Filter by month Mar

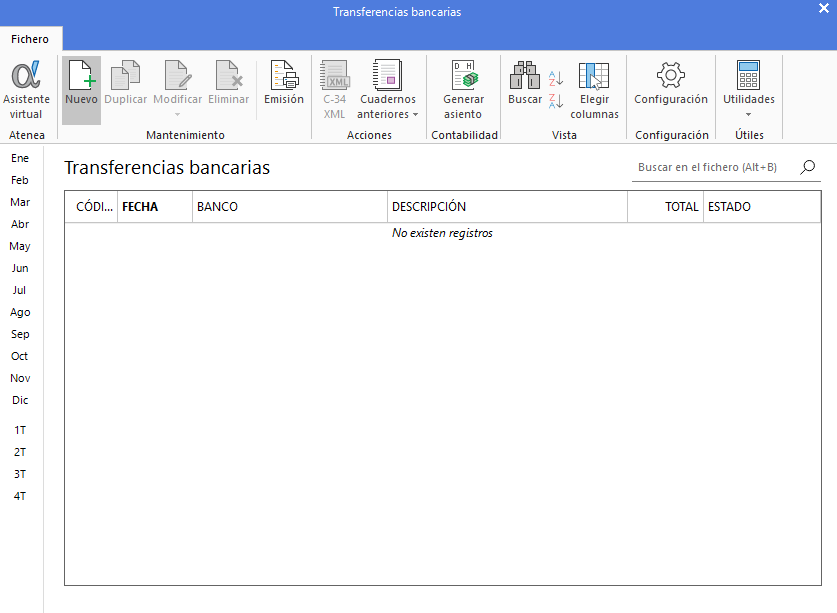click(x=20, y=202)
